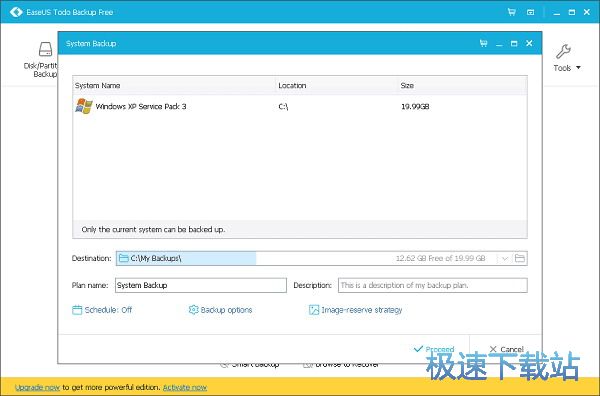Click the Description input field

tap(432, 285)
